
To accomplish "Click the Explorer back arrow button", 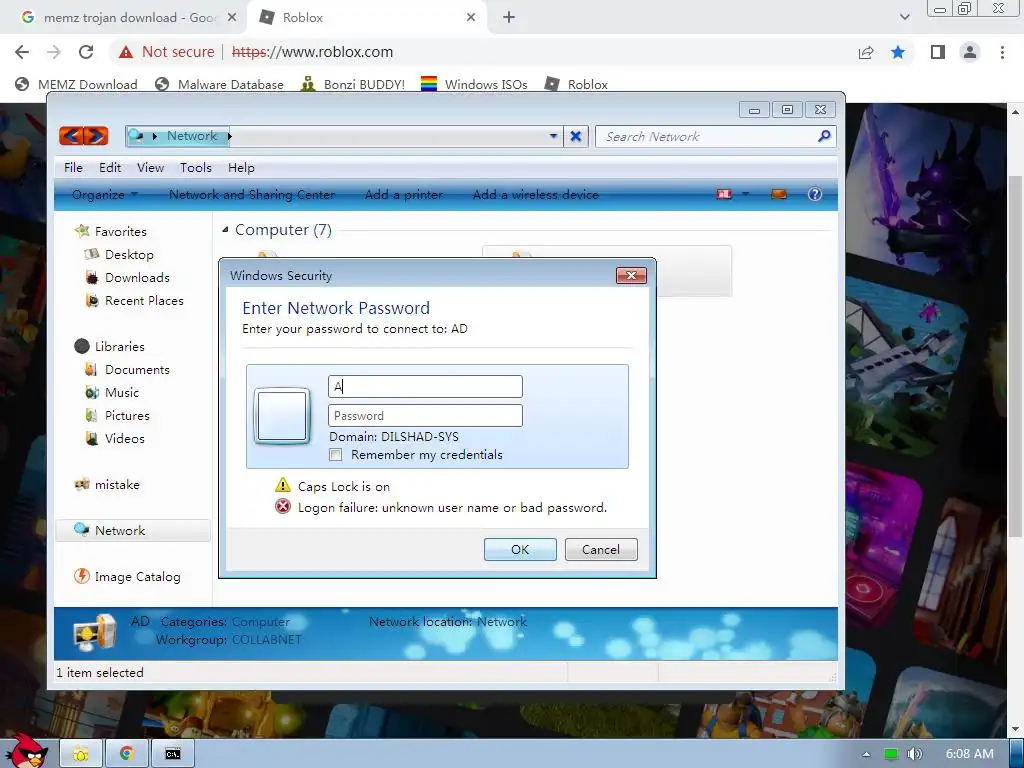I will coord(71,136).
